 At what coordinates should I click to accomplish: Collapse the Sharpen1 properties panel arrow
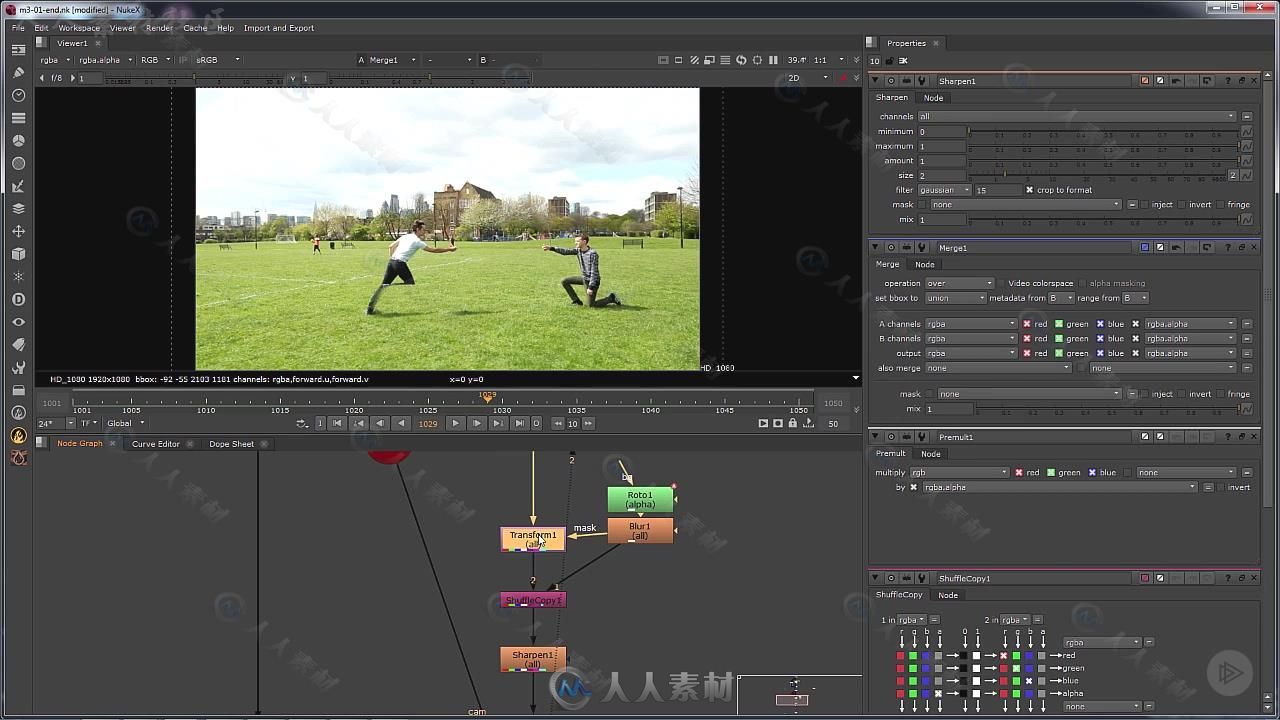pyautogui.click(x=875, y=81)
